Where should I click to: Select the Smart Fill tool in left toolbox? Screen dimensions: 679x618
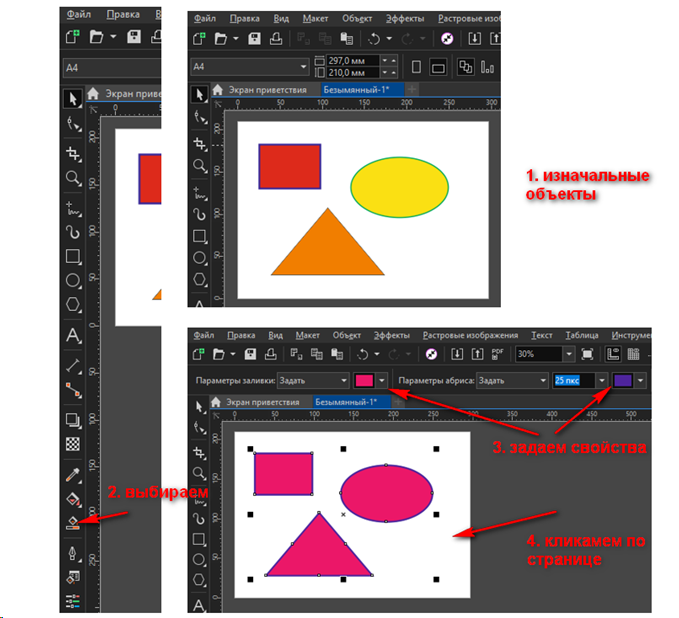click(73, 523)
